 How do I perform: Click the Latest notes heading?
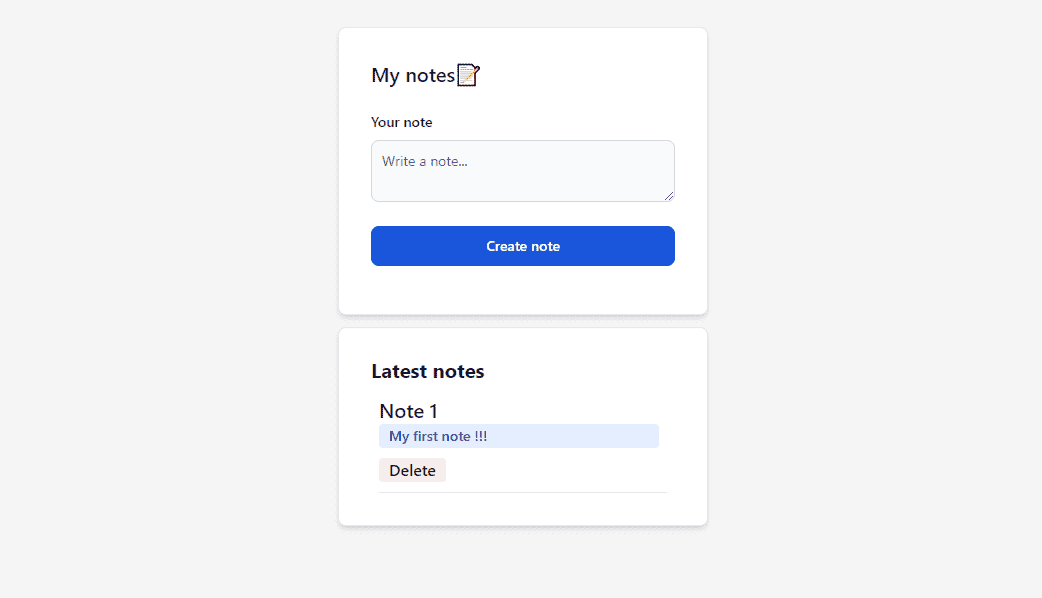point(428,371)
